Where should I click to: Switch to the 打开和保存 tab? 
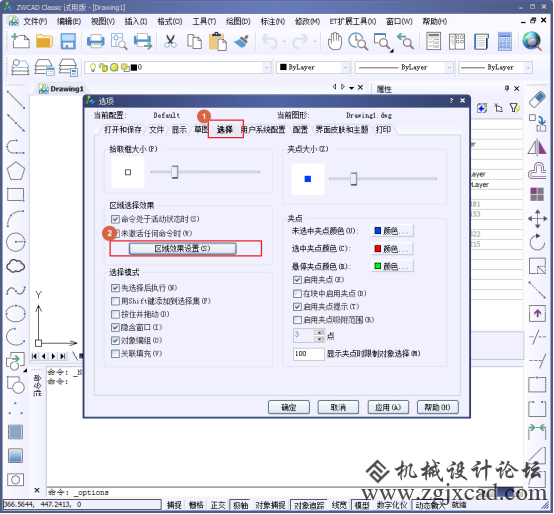tap(122, 130)
